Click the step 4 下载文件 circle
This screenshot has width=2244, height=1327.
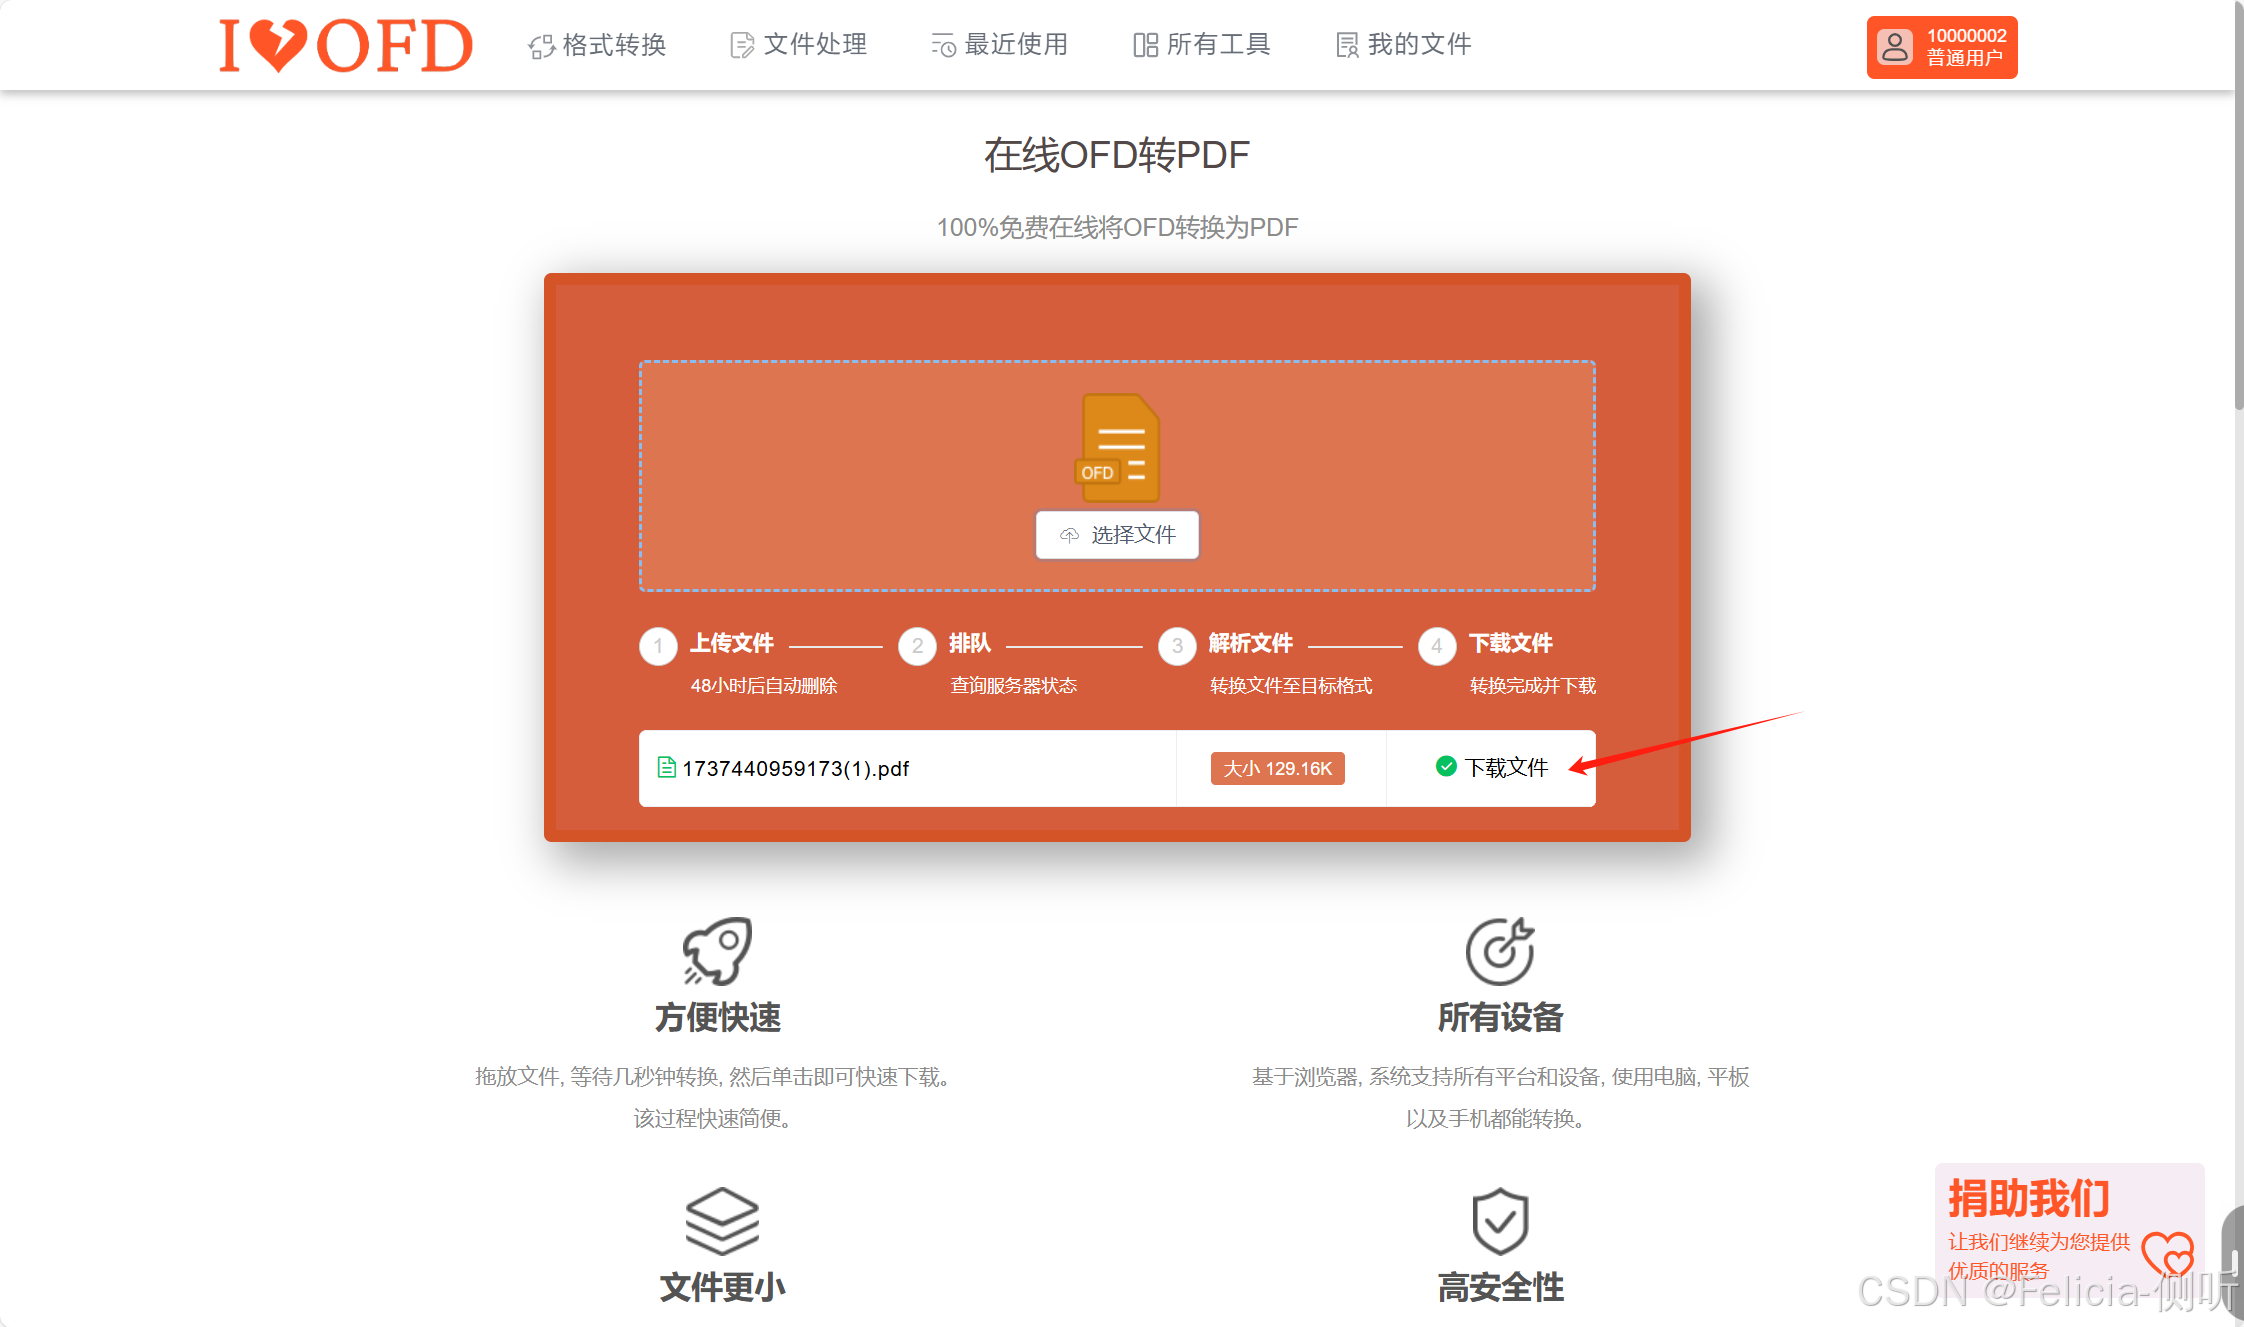1436,646
